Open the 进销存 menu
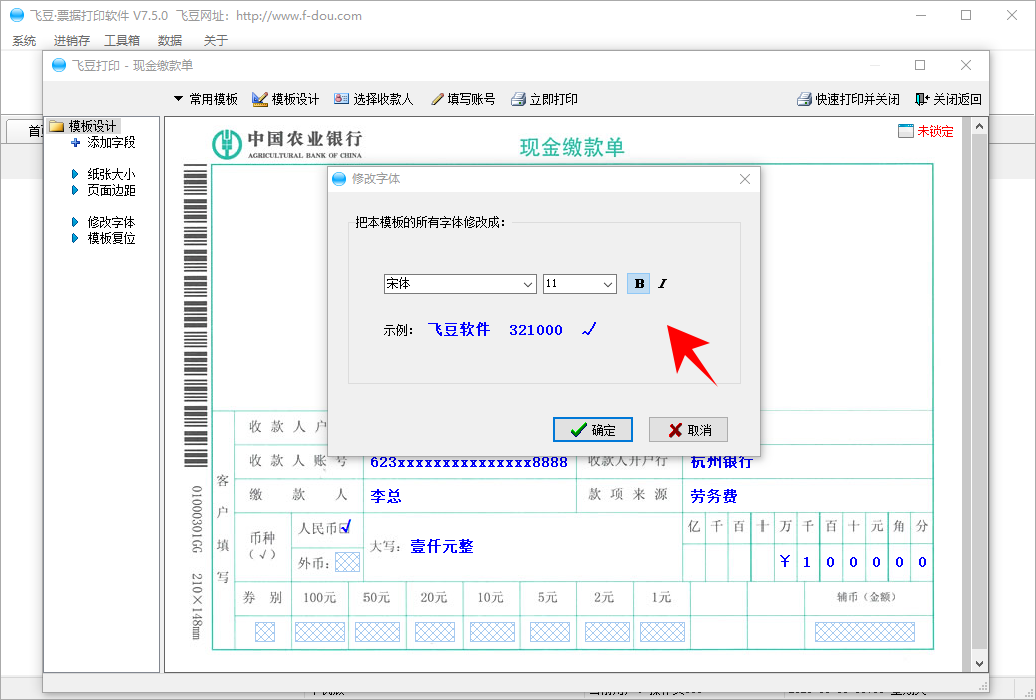Image resolution: width=1036 pixels, height=700 pixels. (71, 40)
